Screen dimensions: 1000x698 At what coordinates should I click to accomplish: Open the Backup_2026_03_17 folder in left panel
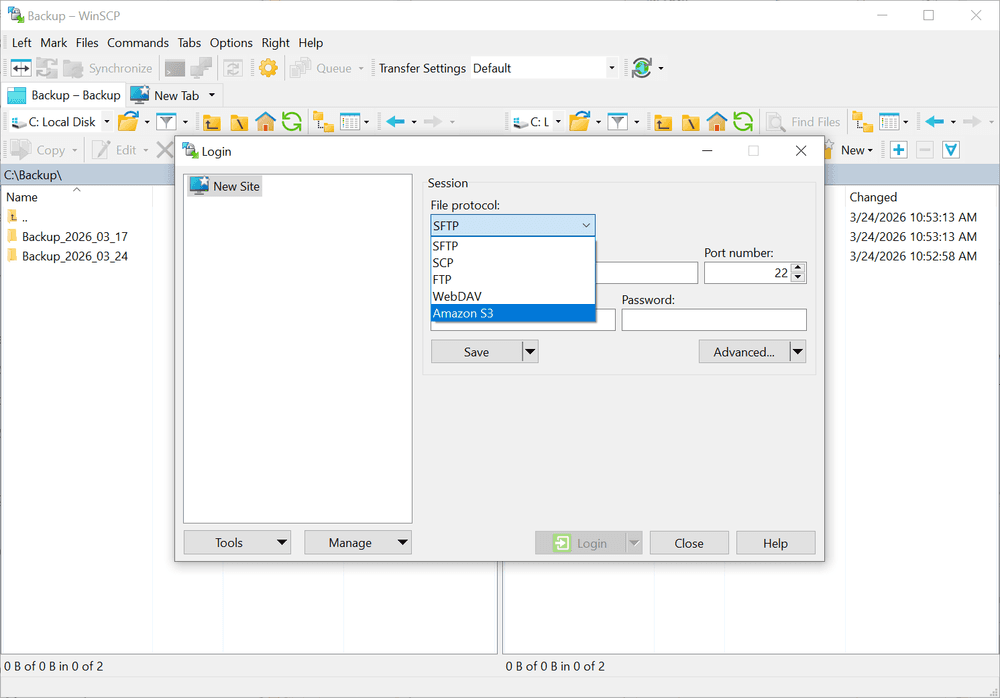[75, 237]
